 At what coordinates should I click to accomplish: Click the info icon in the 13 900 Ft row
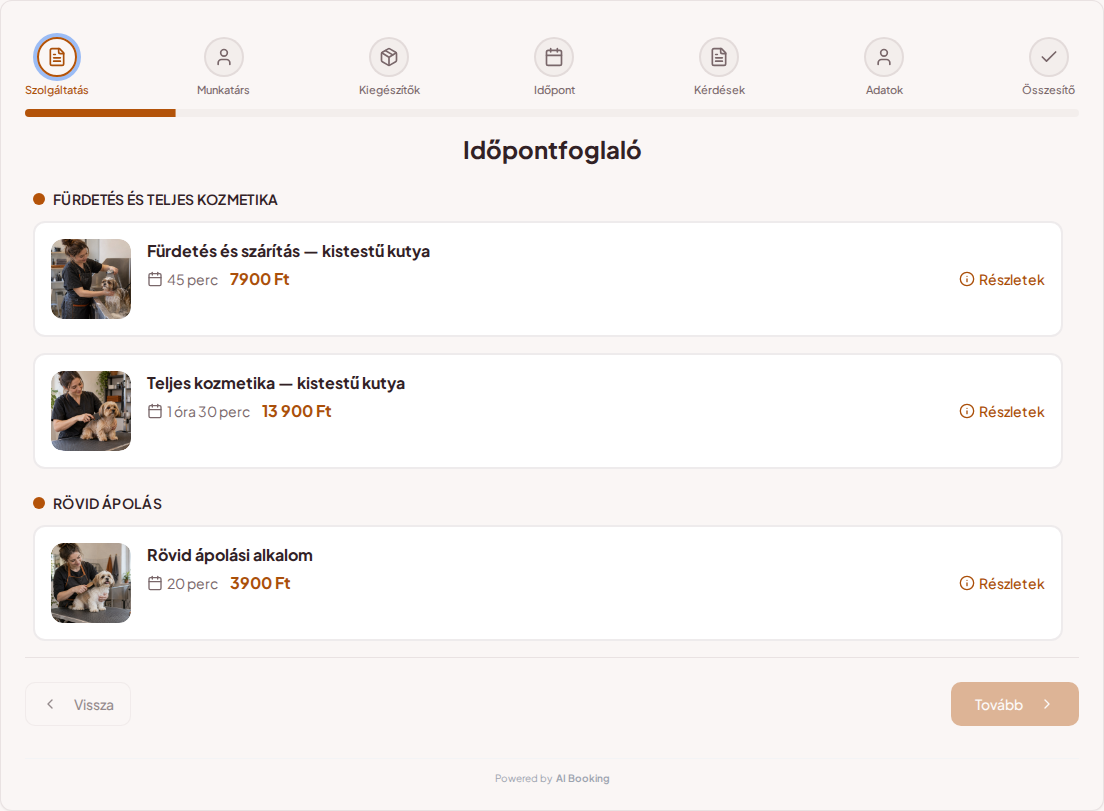tap(967, 411)
